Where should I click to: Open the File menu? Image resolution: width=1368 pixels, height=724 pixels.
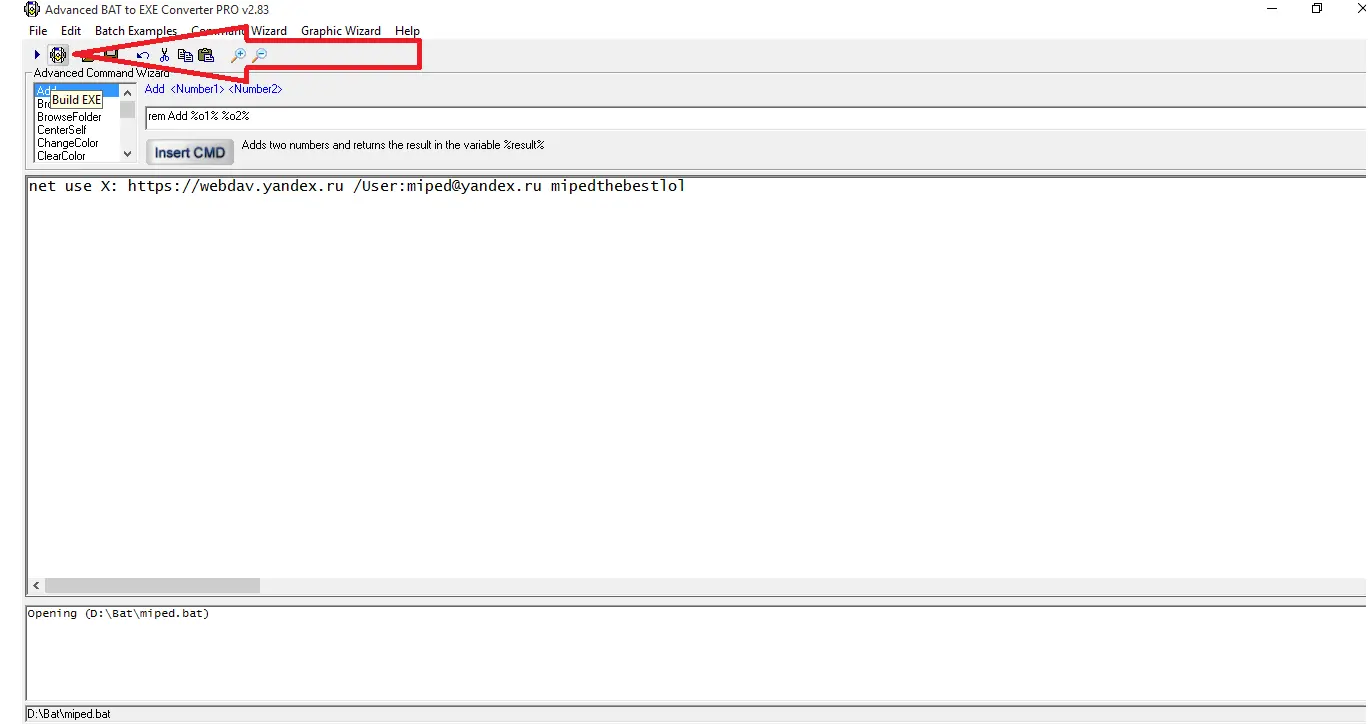click(38, 31)
